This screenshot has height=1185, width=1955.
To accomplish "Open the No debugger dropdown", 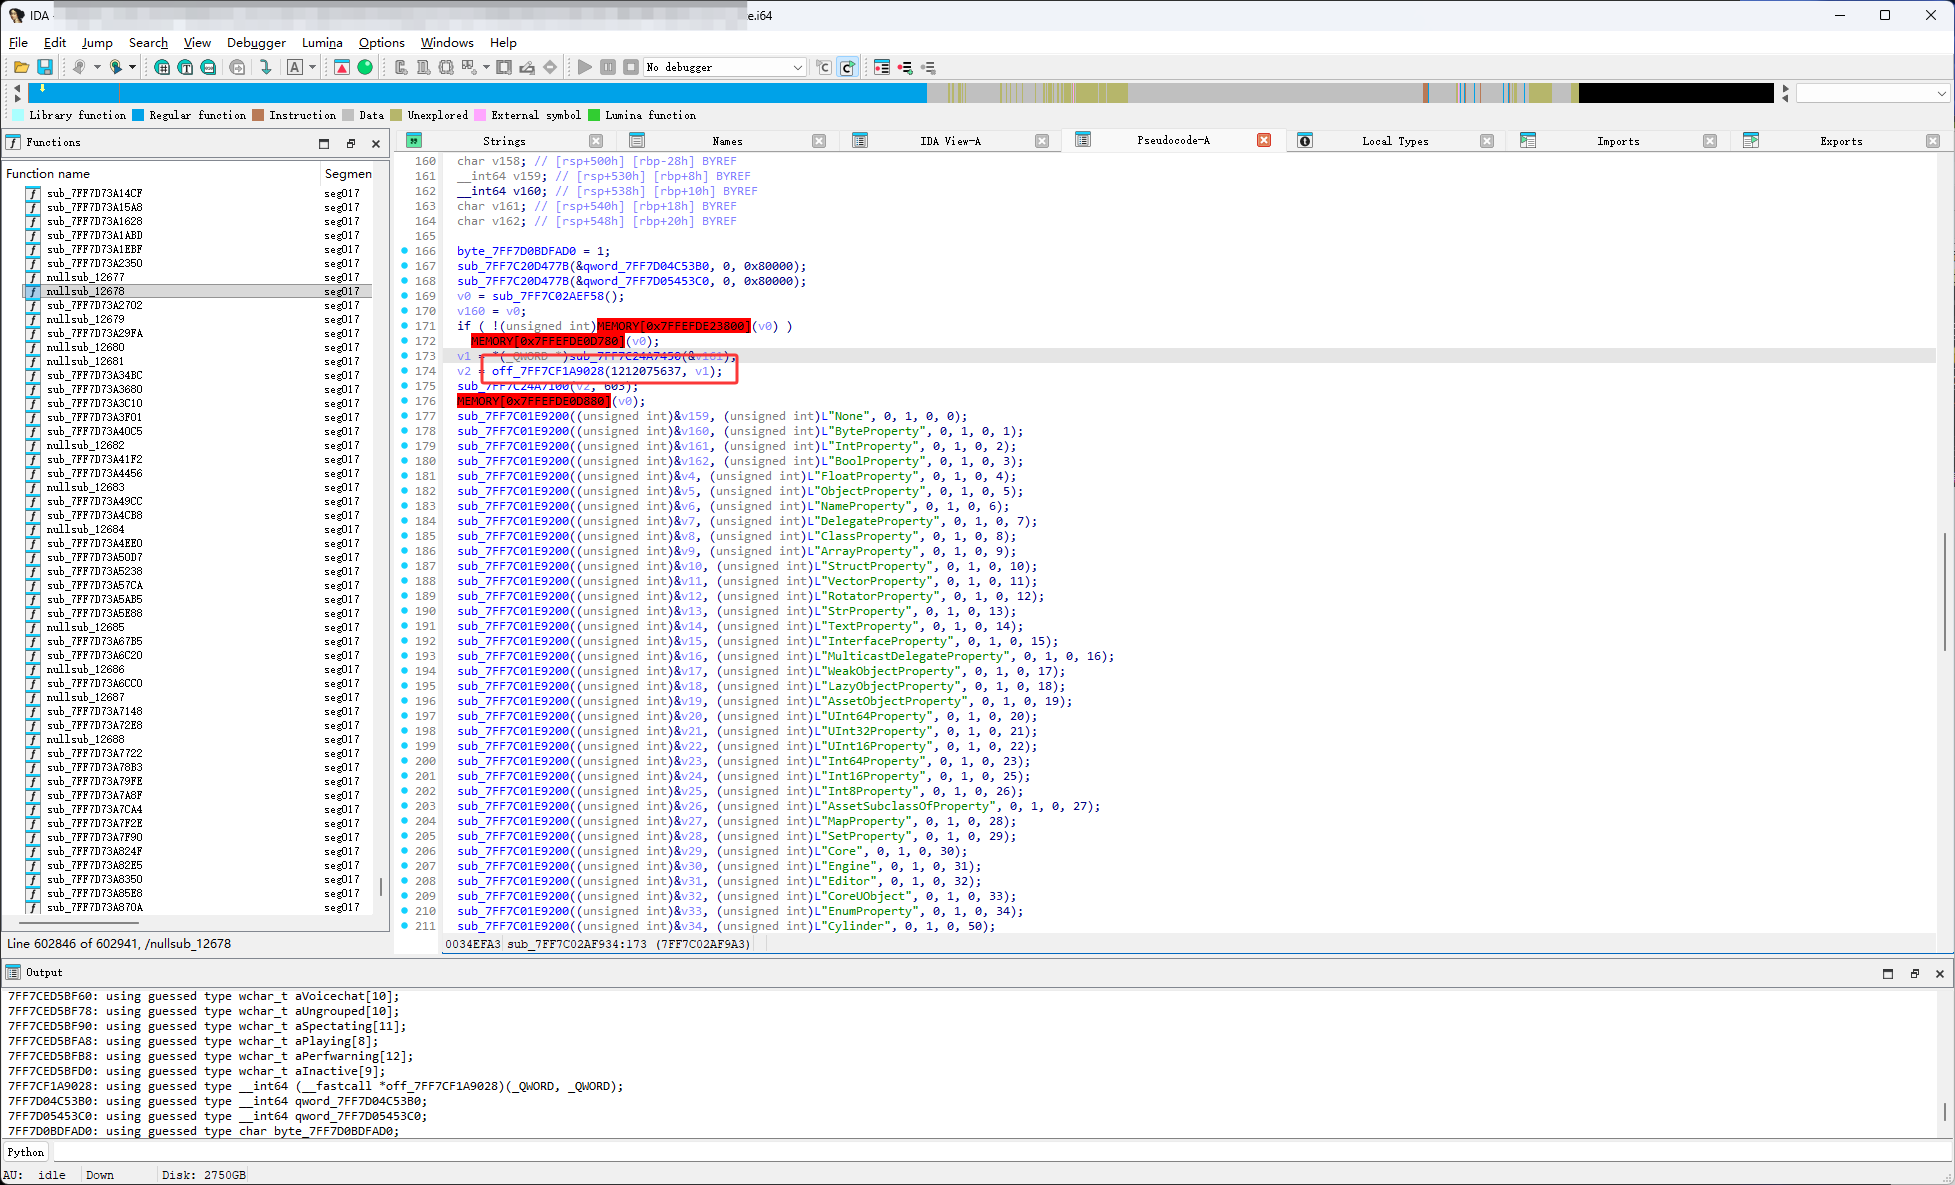I will pos(797,67).
